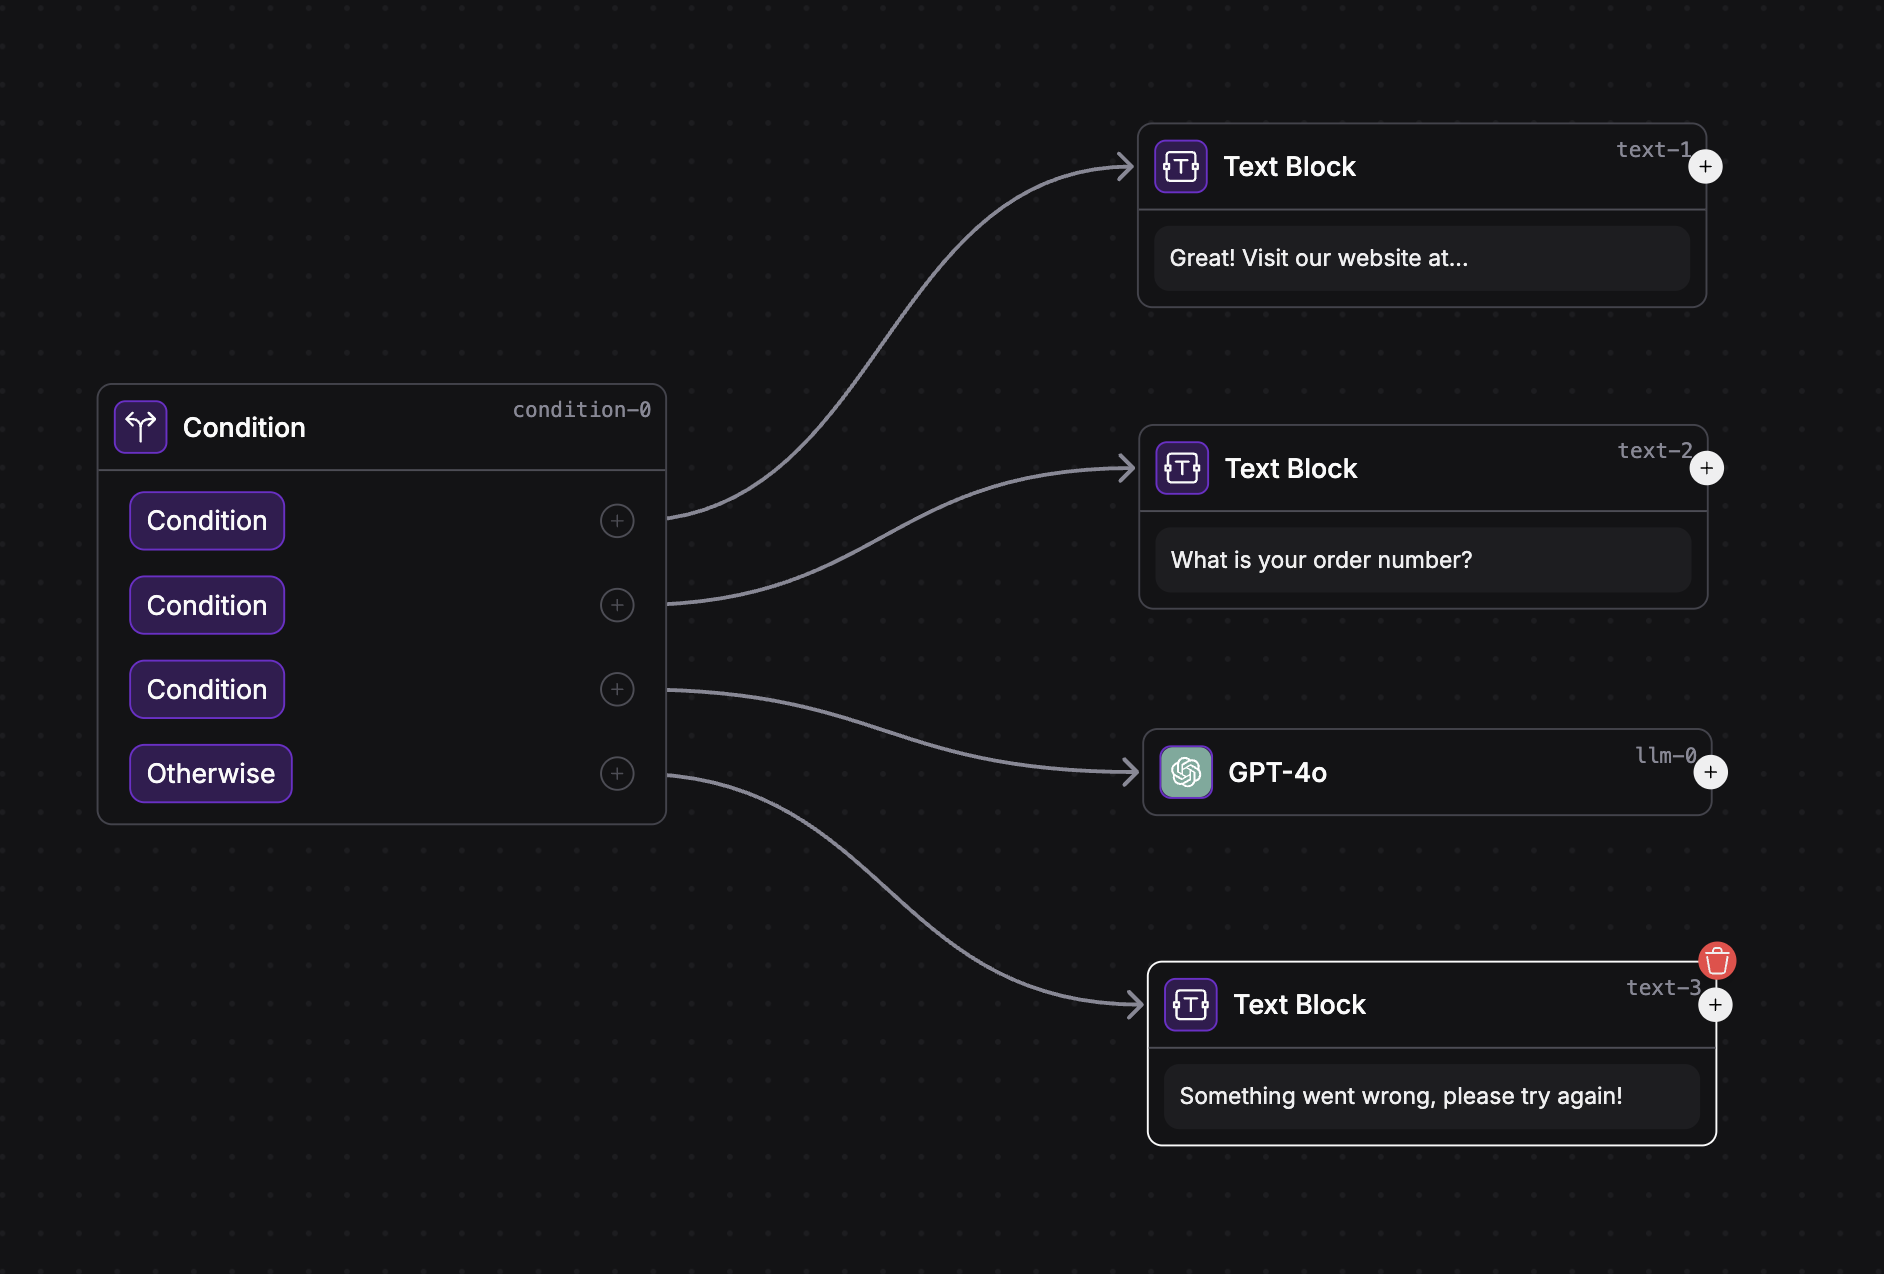This screenshot has height=1274, width=1884.
Task: Select the OpenAI logo on the GPT-4o node
Action: coord(1186,771)
